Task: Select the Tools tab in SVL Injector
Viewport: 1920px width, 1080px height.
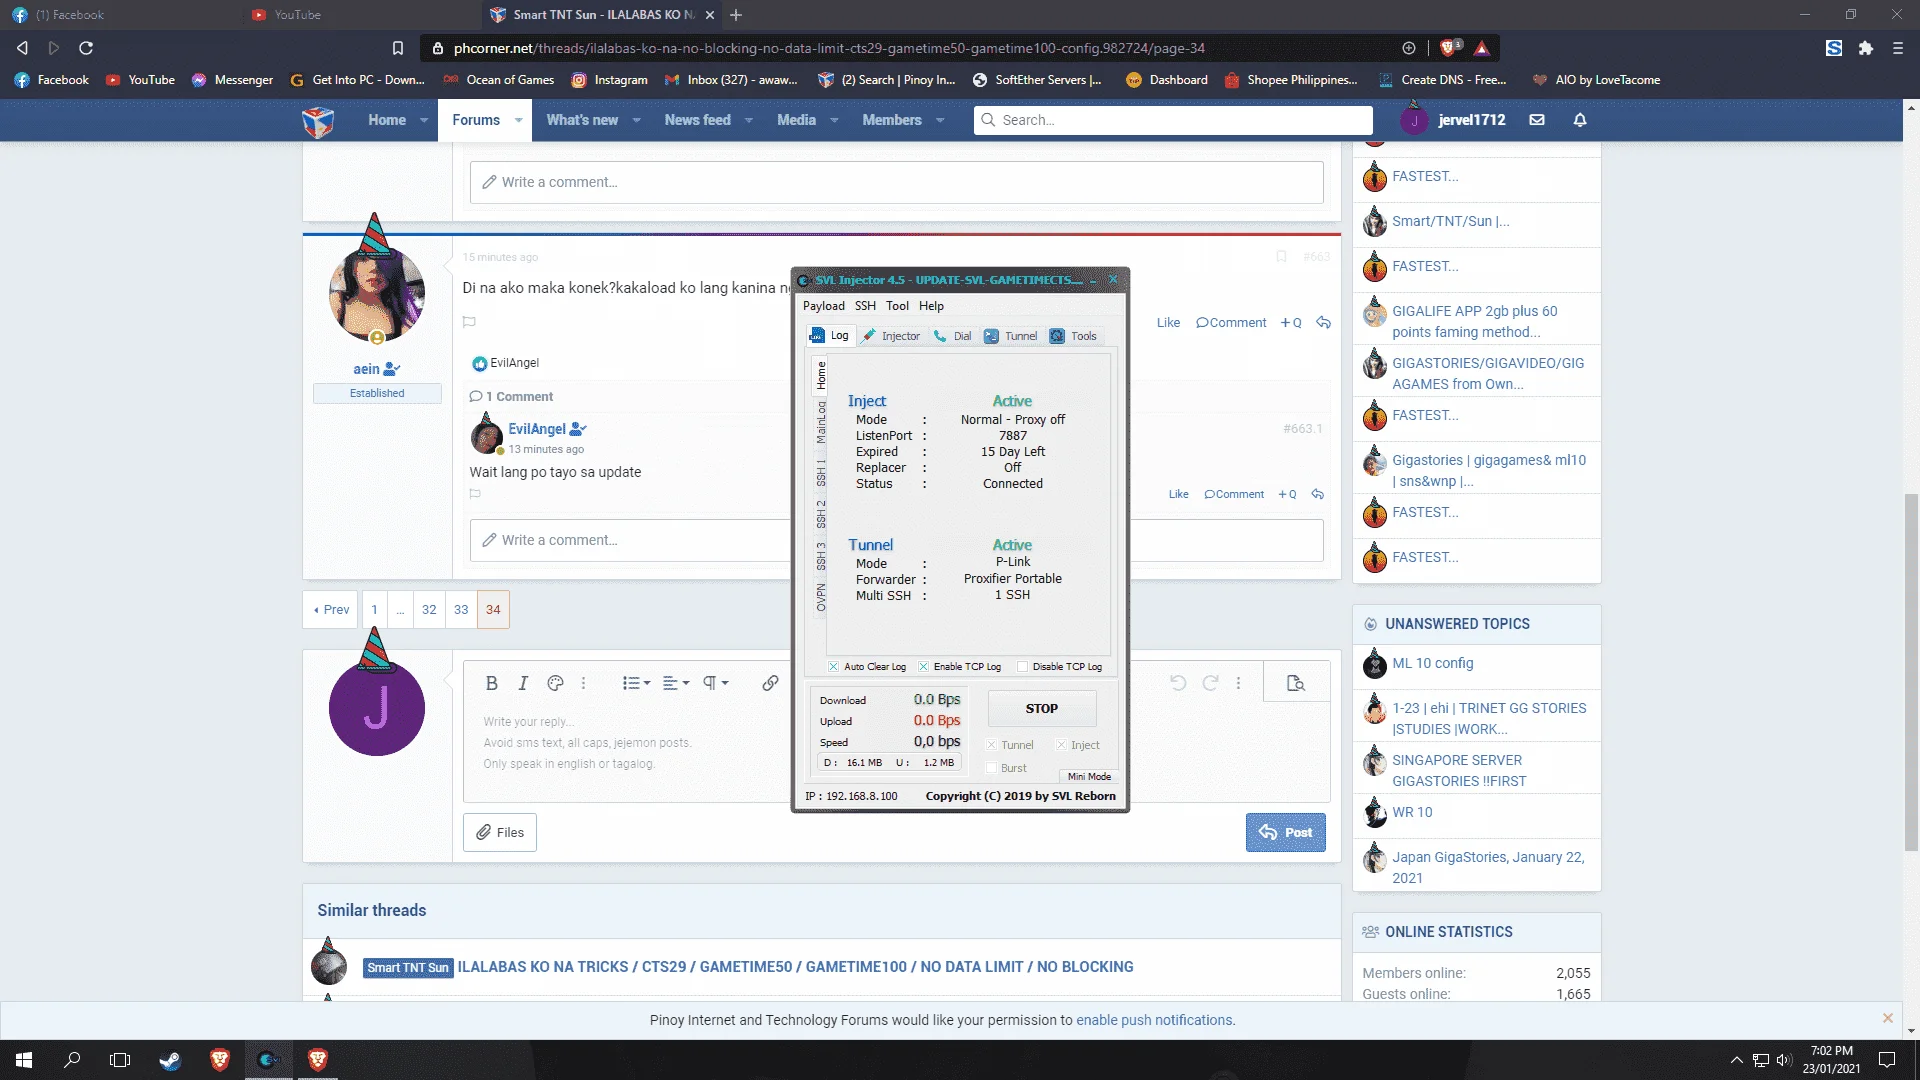Action: [1073, 336]
